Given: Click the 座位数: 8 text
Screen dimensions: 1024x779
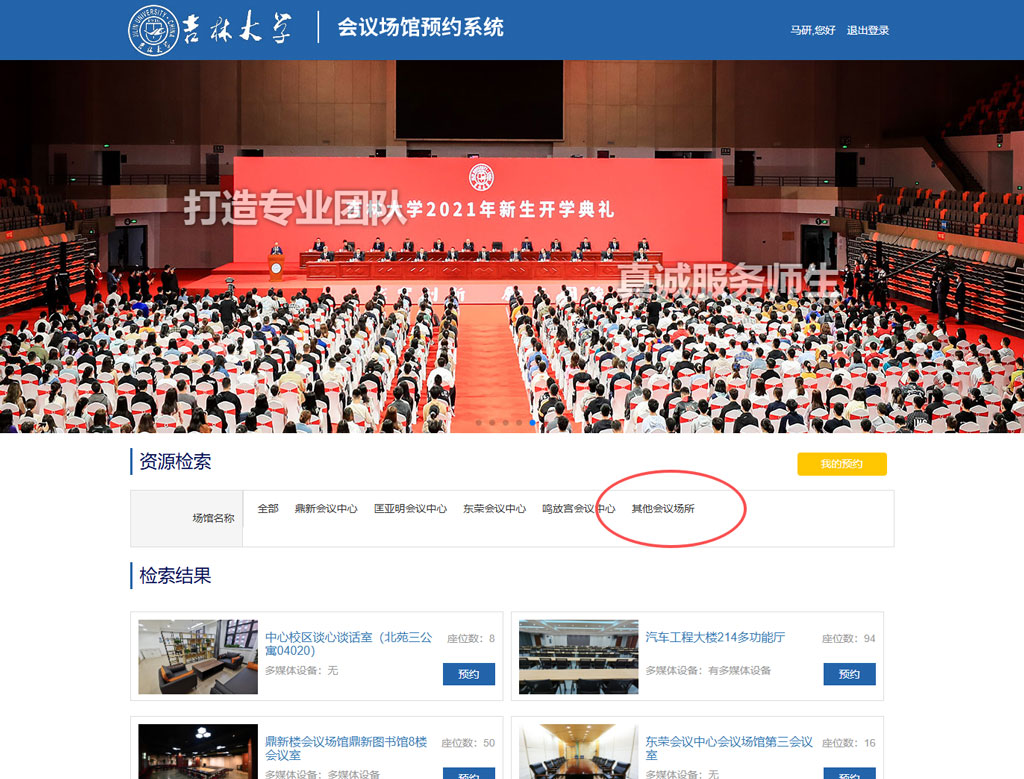Looking at the screenshot, I should (x=471, y=638).
